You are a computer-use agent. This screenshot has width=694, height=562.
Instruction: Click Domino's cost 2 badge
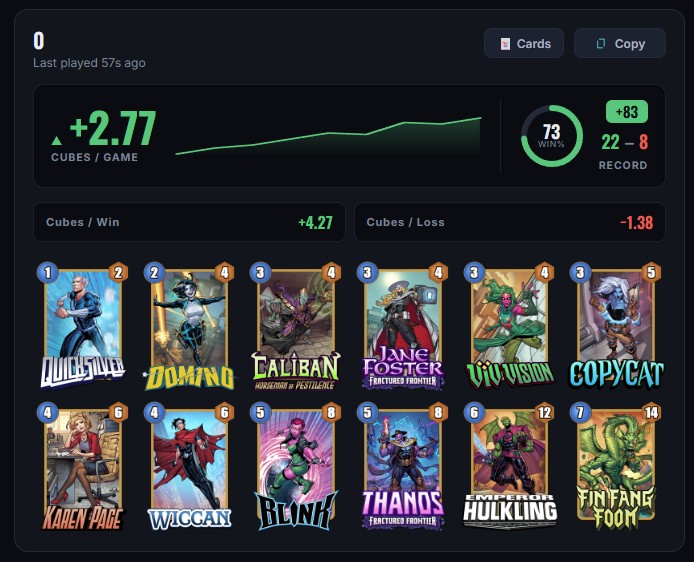(154, 273)
